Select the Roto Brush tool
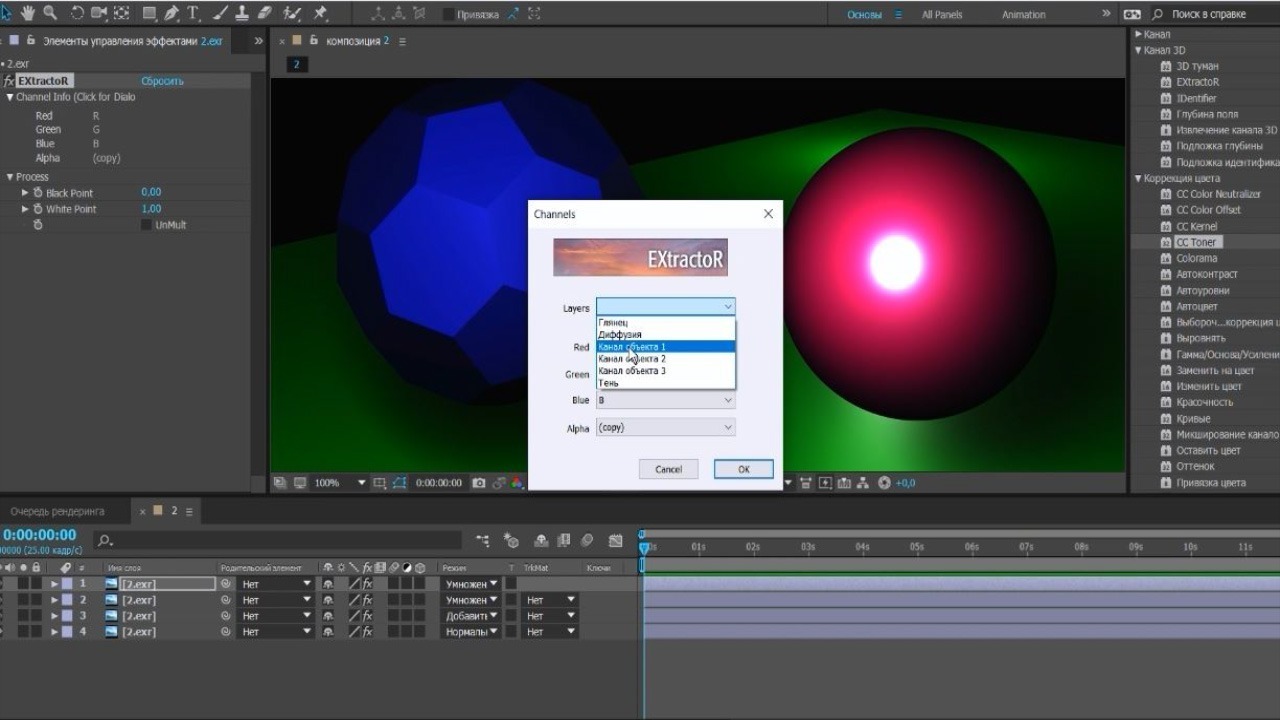Viewport: 1280px width, 720px height. pos(292,13)
